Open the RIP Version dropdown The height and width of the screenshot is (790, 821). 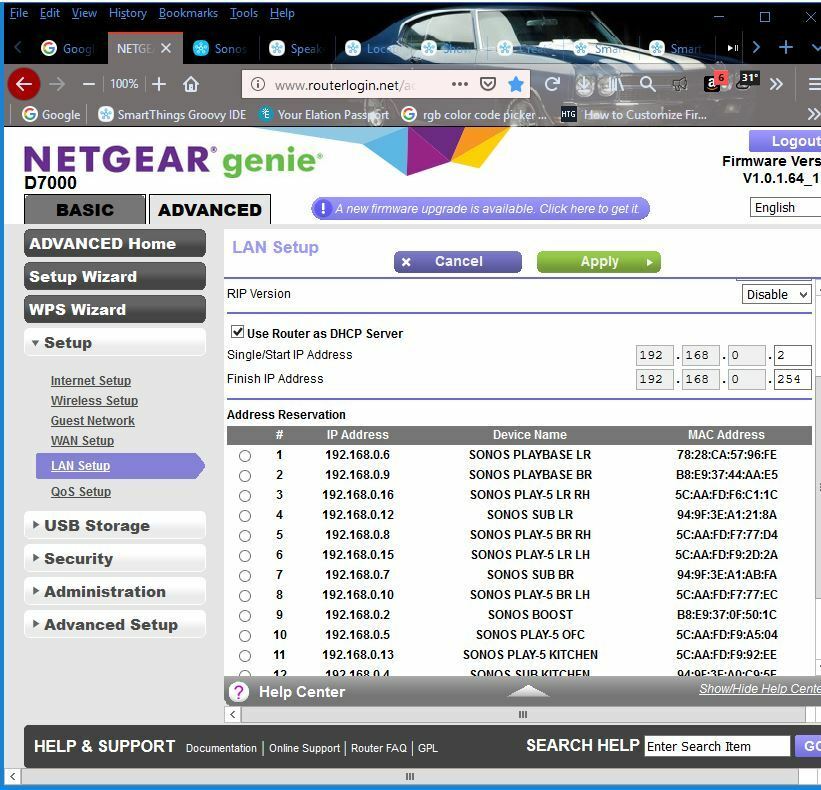[776, 294]
